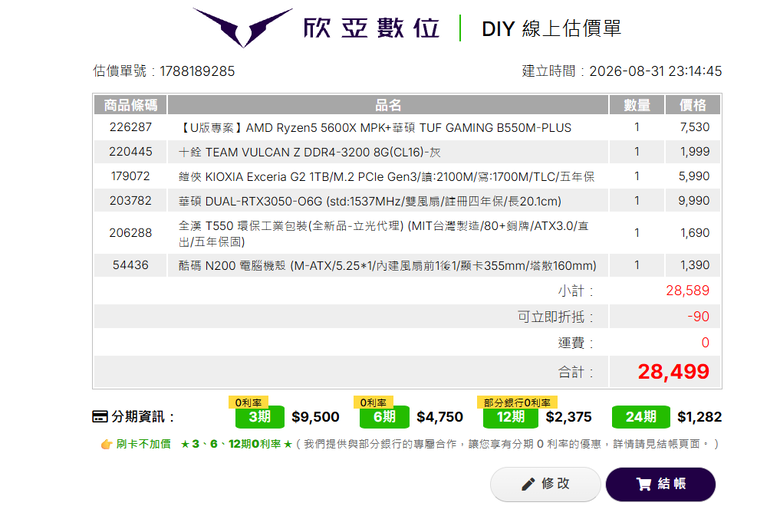Click the discount value -90
This screenshot has height=519, width=780.
coord(698,316)
